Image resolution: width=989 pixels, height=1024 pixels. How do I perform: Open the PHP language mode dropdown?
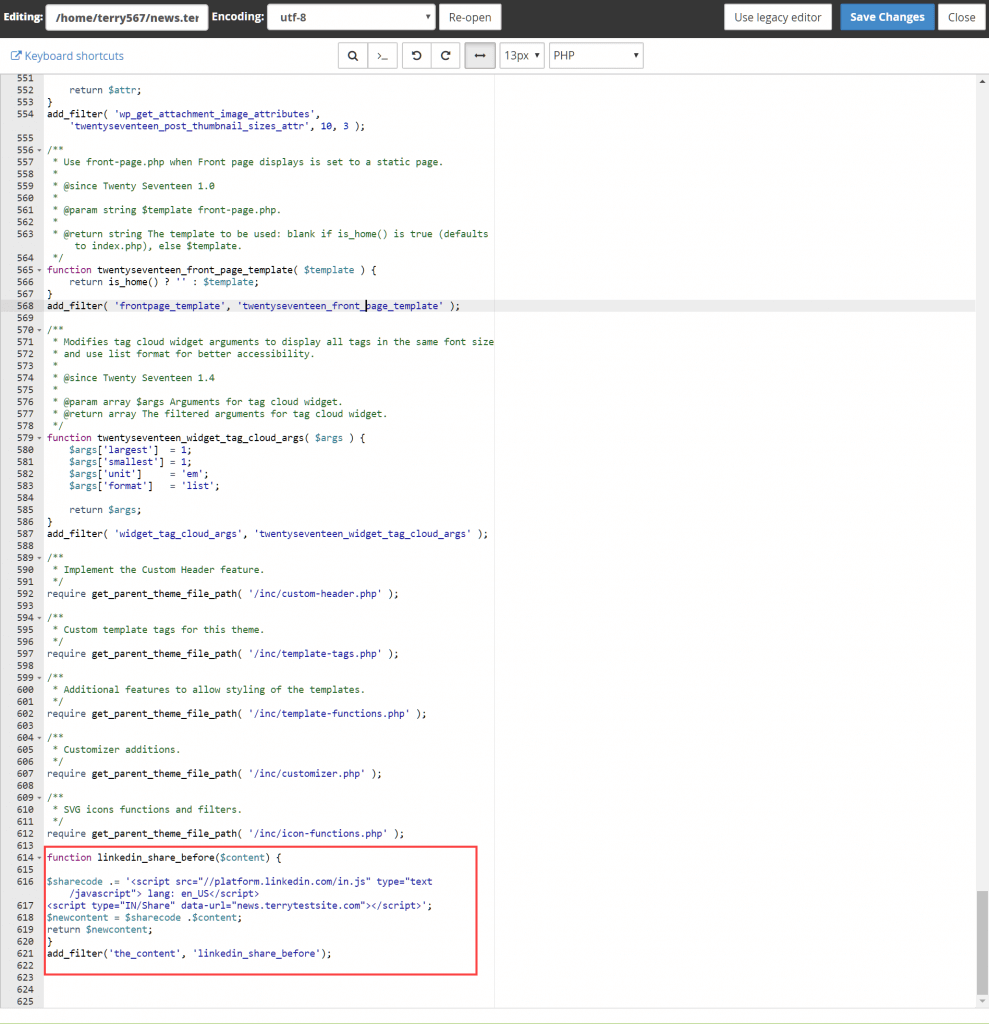point(596,56)
